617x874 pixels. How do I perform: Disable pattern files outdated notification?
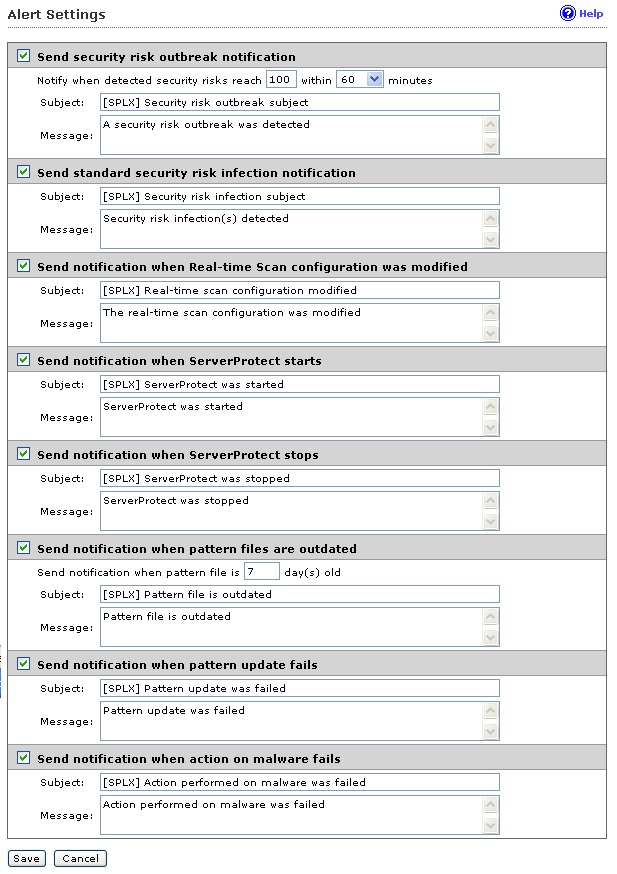pos(24,548)
